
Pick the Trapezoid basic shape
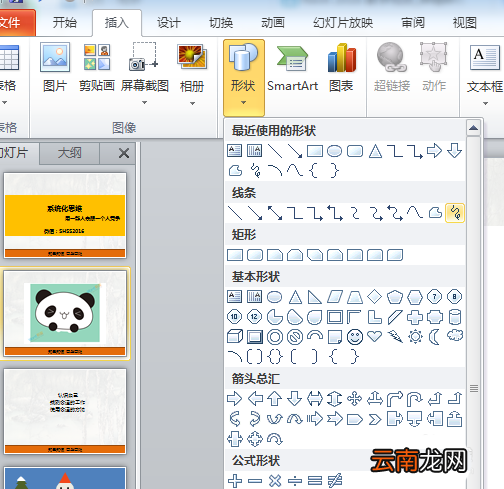pyautogui.click(x=355, y=297)
